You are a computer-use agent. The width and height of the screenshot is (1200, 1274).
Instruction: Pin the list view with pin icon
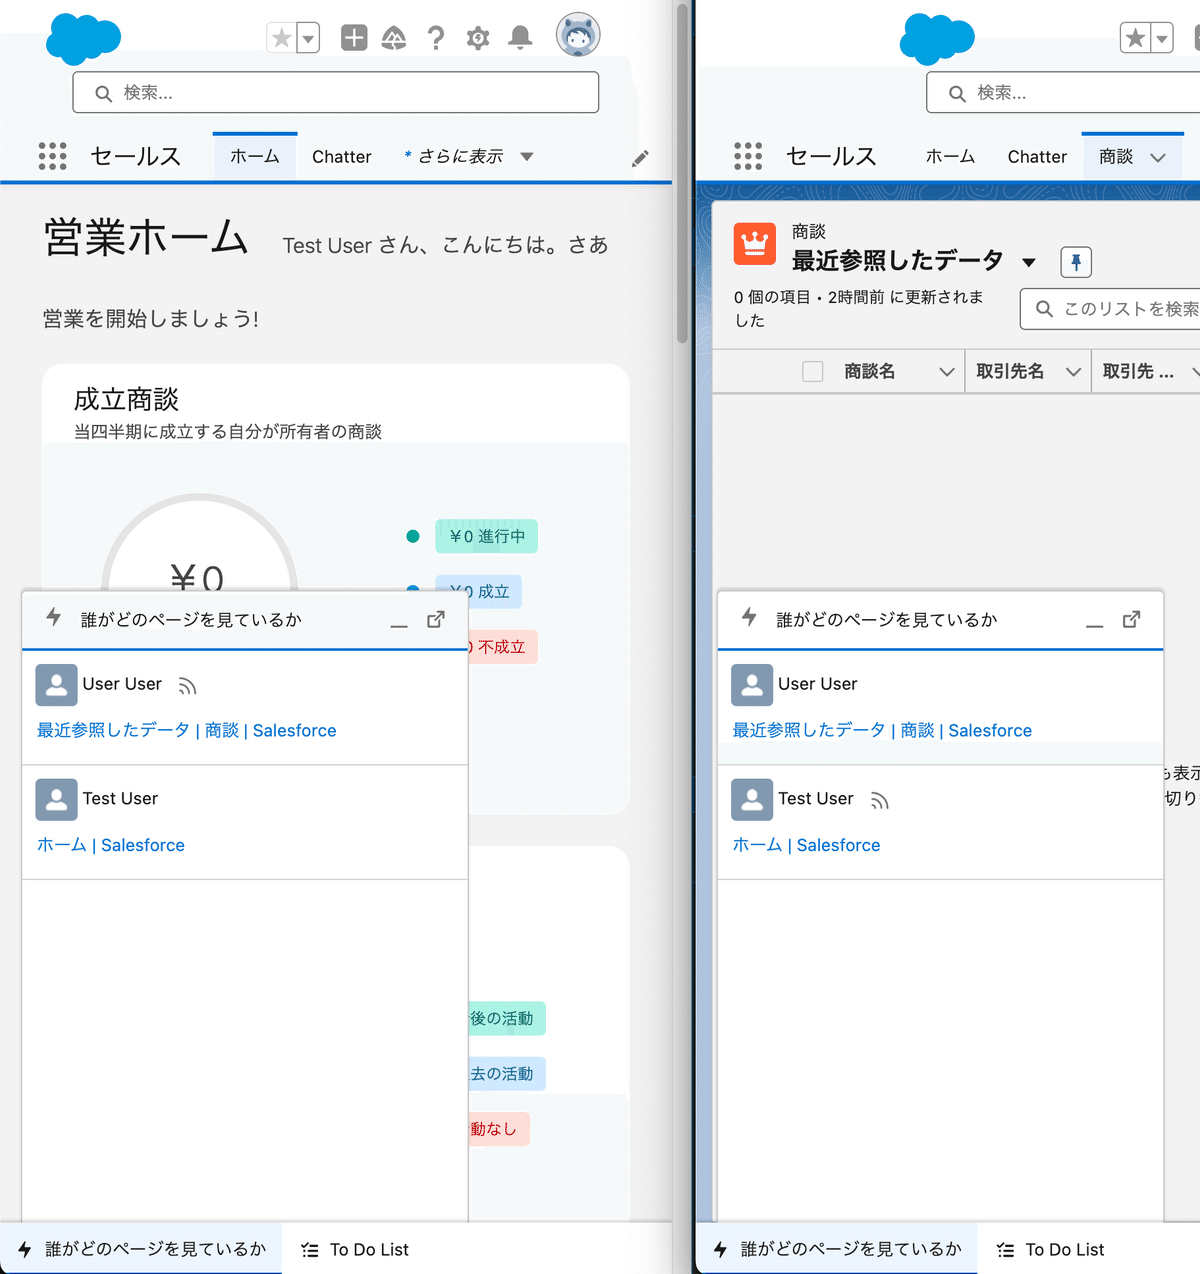click(1076, 262)
